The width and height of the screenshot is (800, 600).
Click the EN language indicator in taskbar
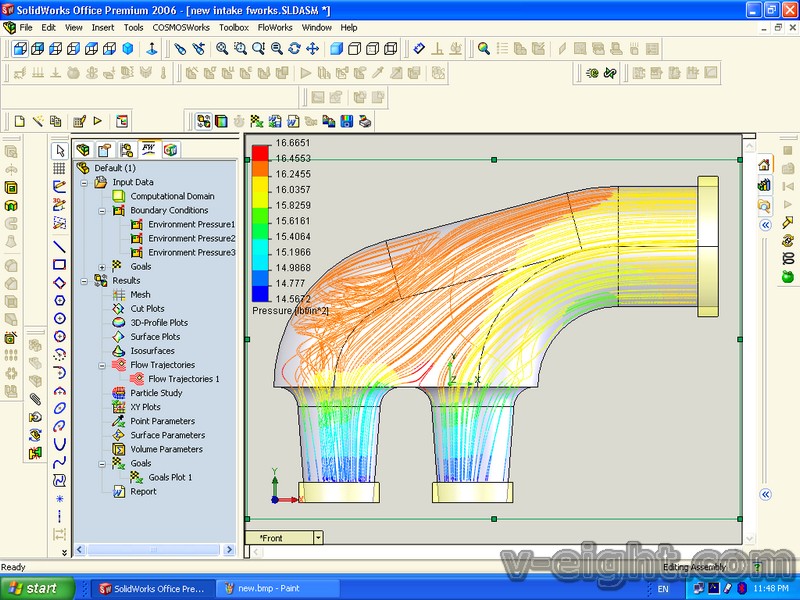[663, 589]
